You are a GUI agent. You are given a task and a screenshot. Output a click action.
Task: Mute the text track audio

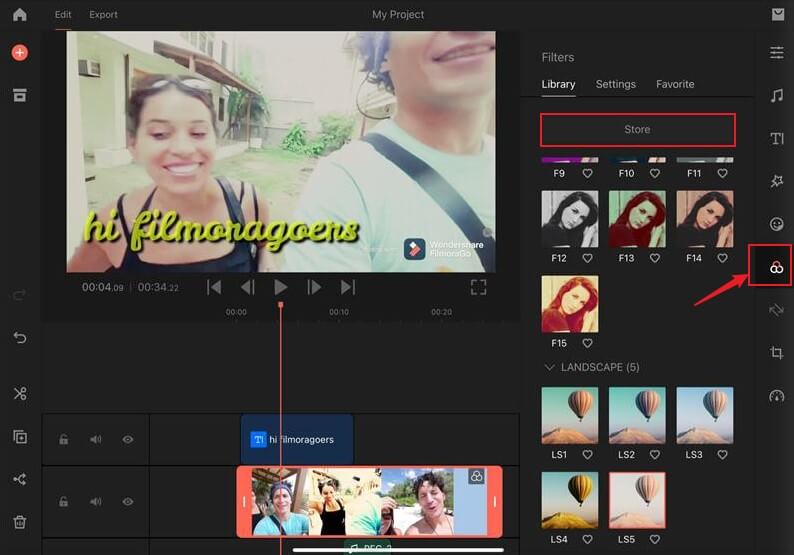pos(96,439)
